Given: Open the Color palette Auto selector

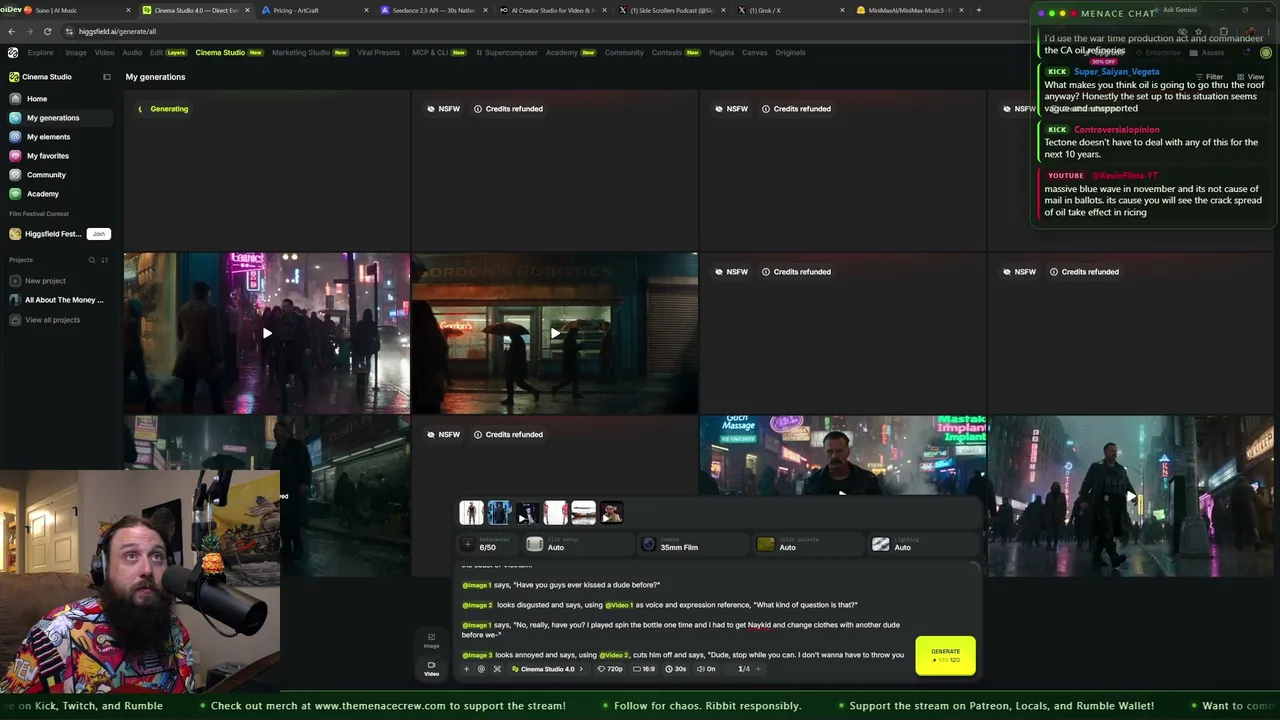Looking at the screenshot, I should pyautogui.click(x=808, y=544).
